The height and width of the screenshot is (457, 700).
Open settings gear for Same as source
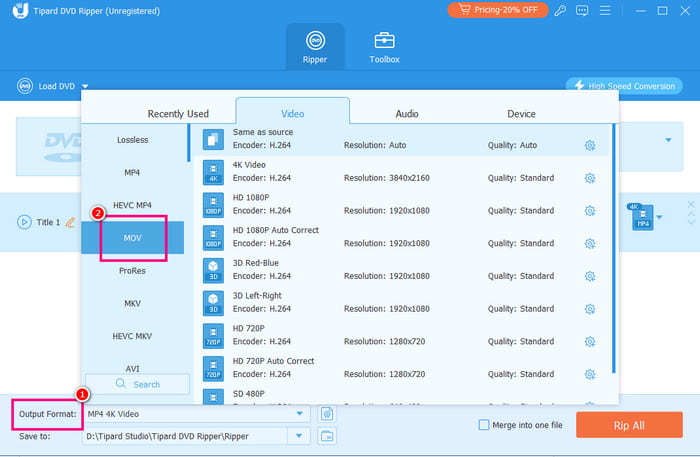point(590,145)
